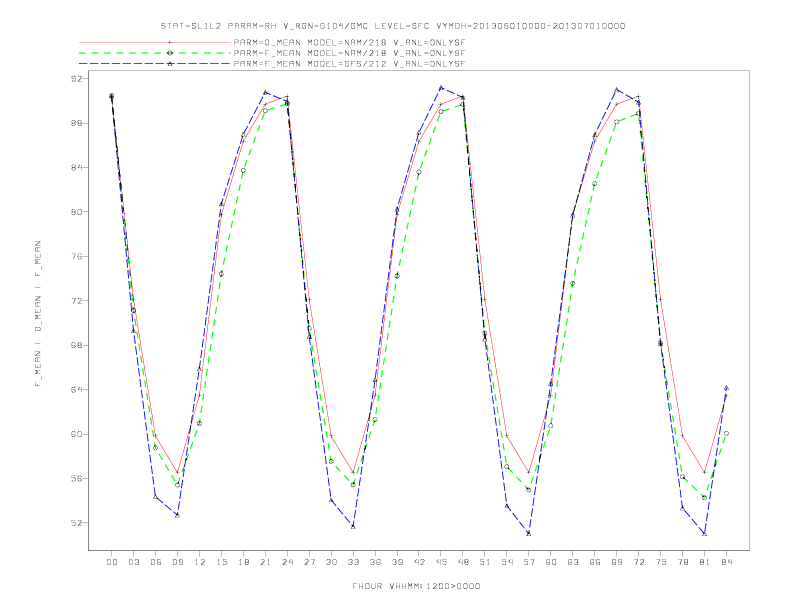Click the x-axis forecast hour label 78

pyautogui.click(x=683, y=562)
